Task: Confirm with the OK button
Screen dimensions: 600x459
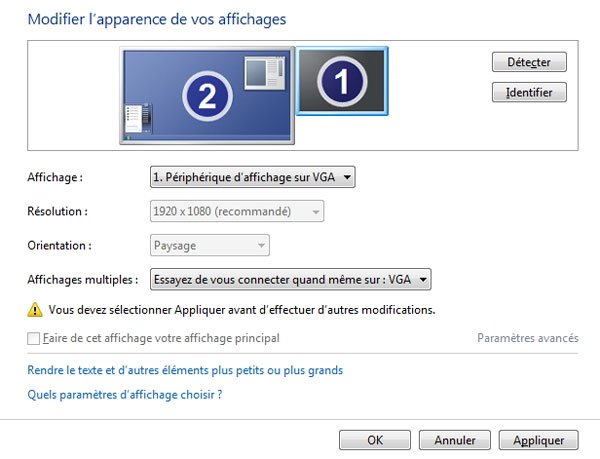Action: [375, 440]
